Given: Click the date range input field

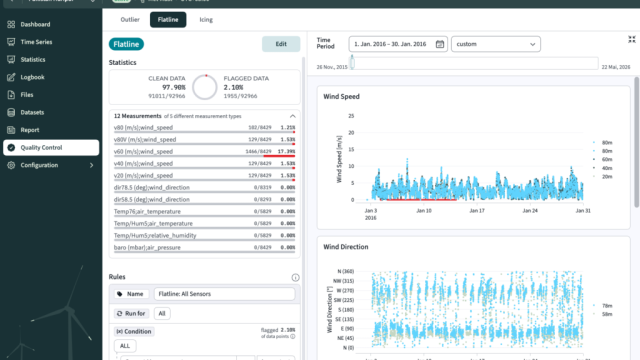Looking at the screenshot, I should pos(398,44).
